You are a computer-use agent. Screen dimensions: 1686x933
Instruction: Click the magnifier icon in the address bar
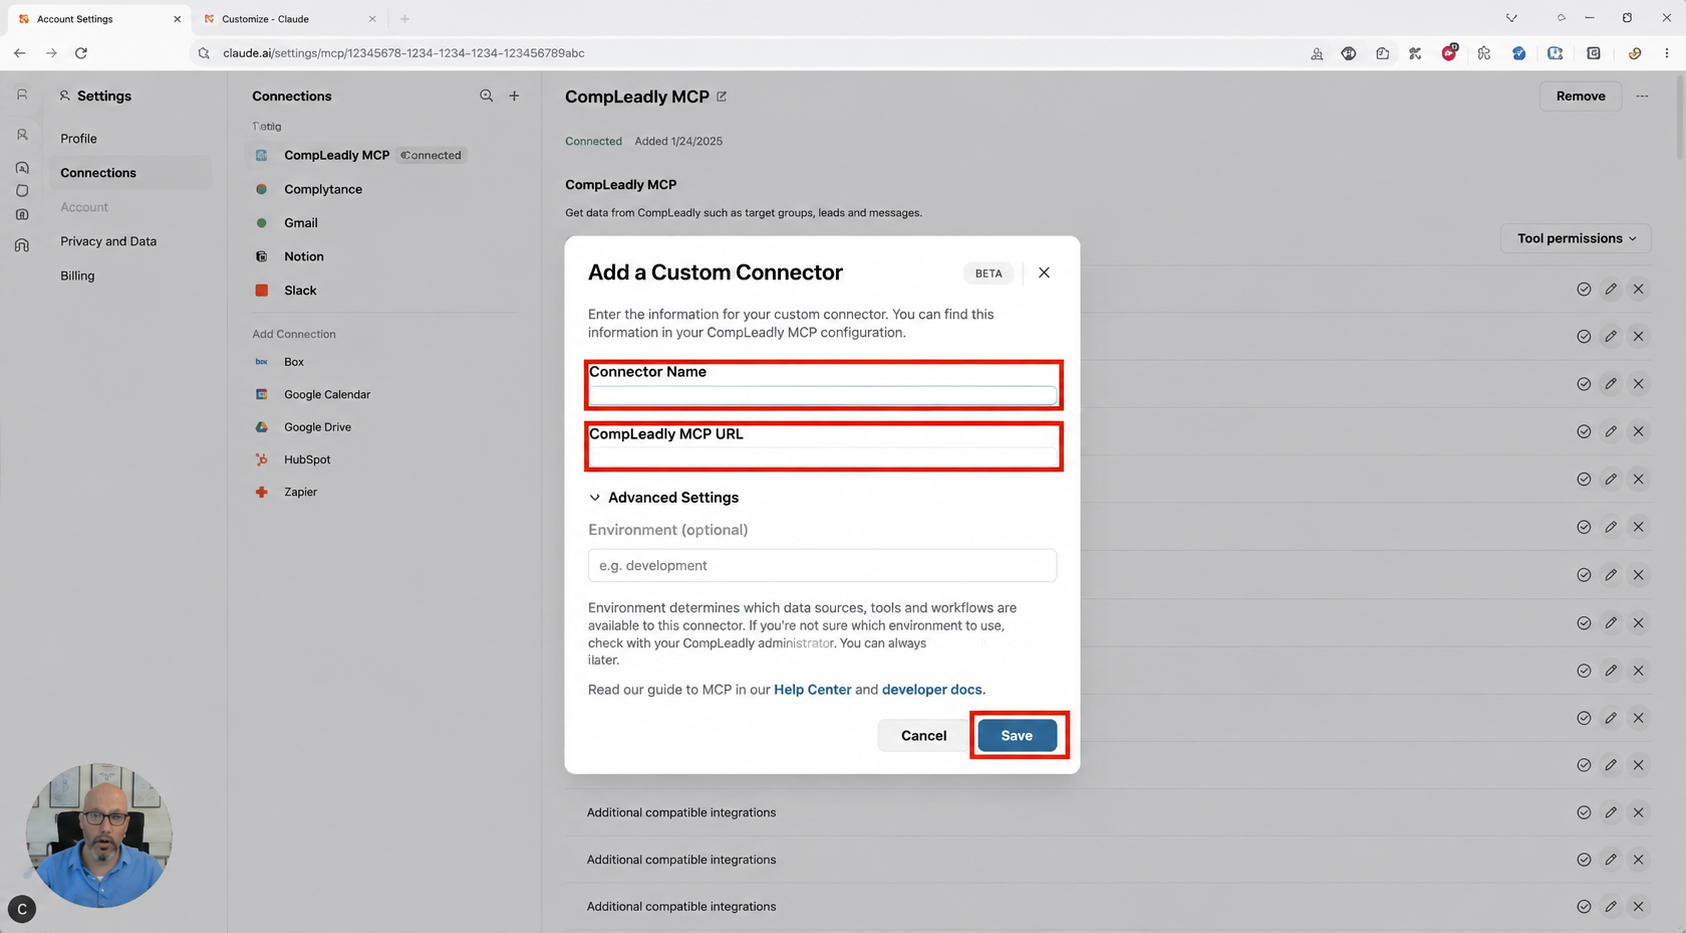[x=204, y=53]
